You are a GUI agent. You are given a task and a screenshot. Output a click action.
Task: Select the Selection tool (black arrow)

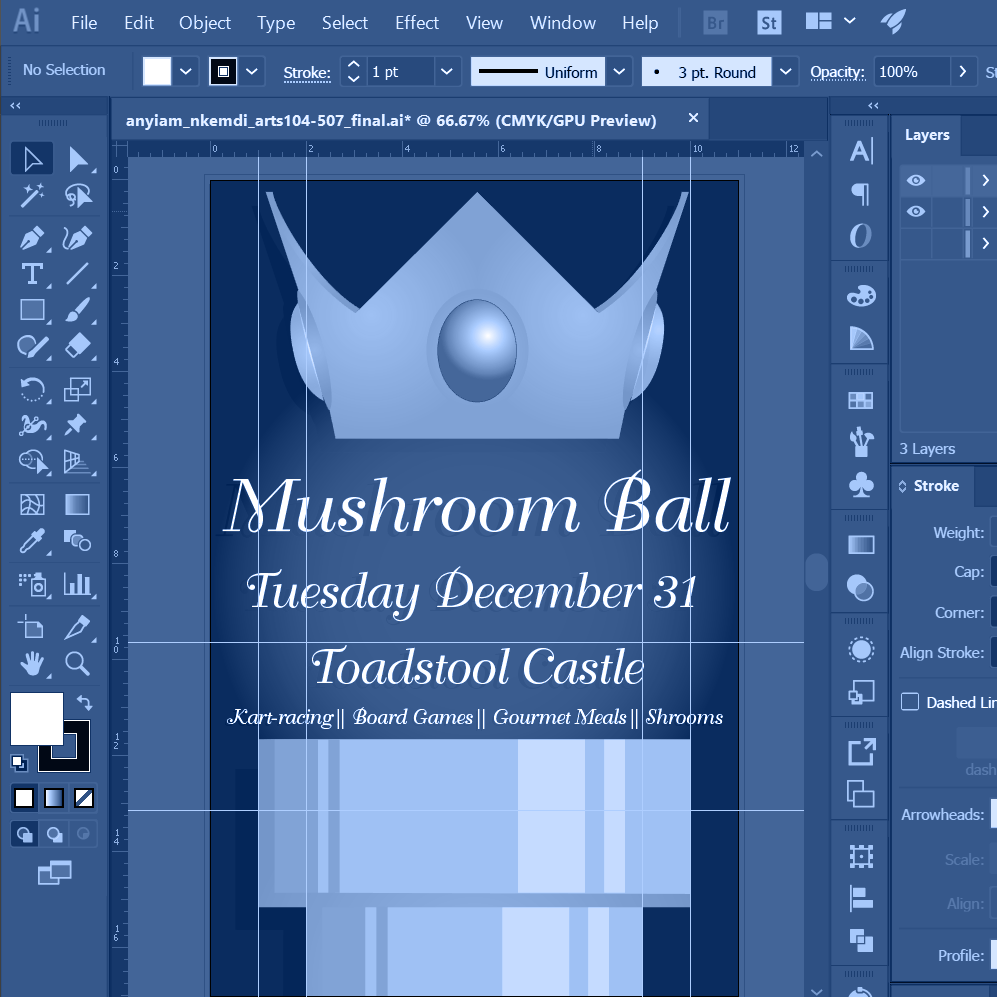tap(32, 158)
